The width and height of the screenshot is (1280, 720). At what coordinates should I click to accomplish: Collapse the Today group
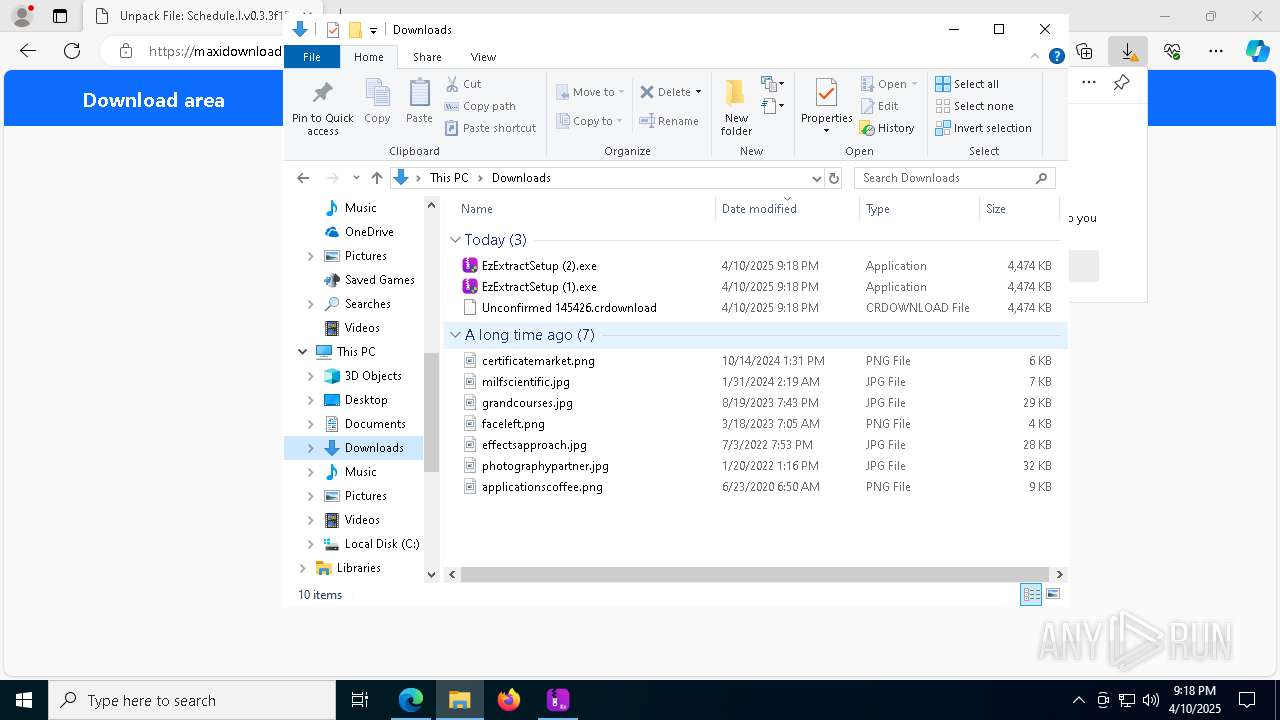click(x=455, y=240)
